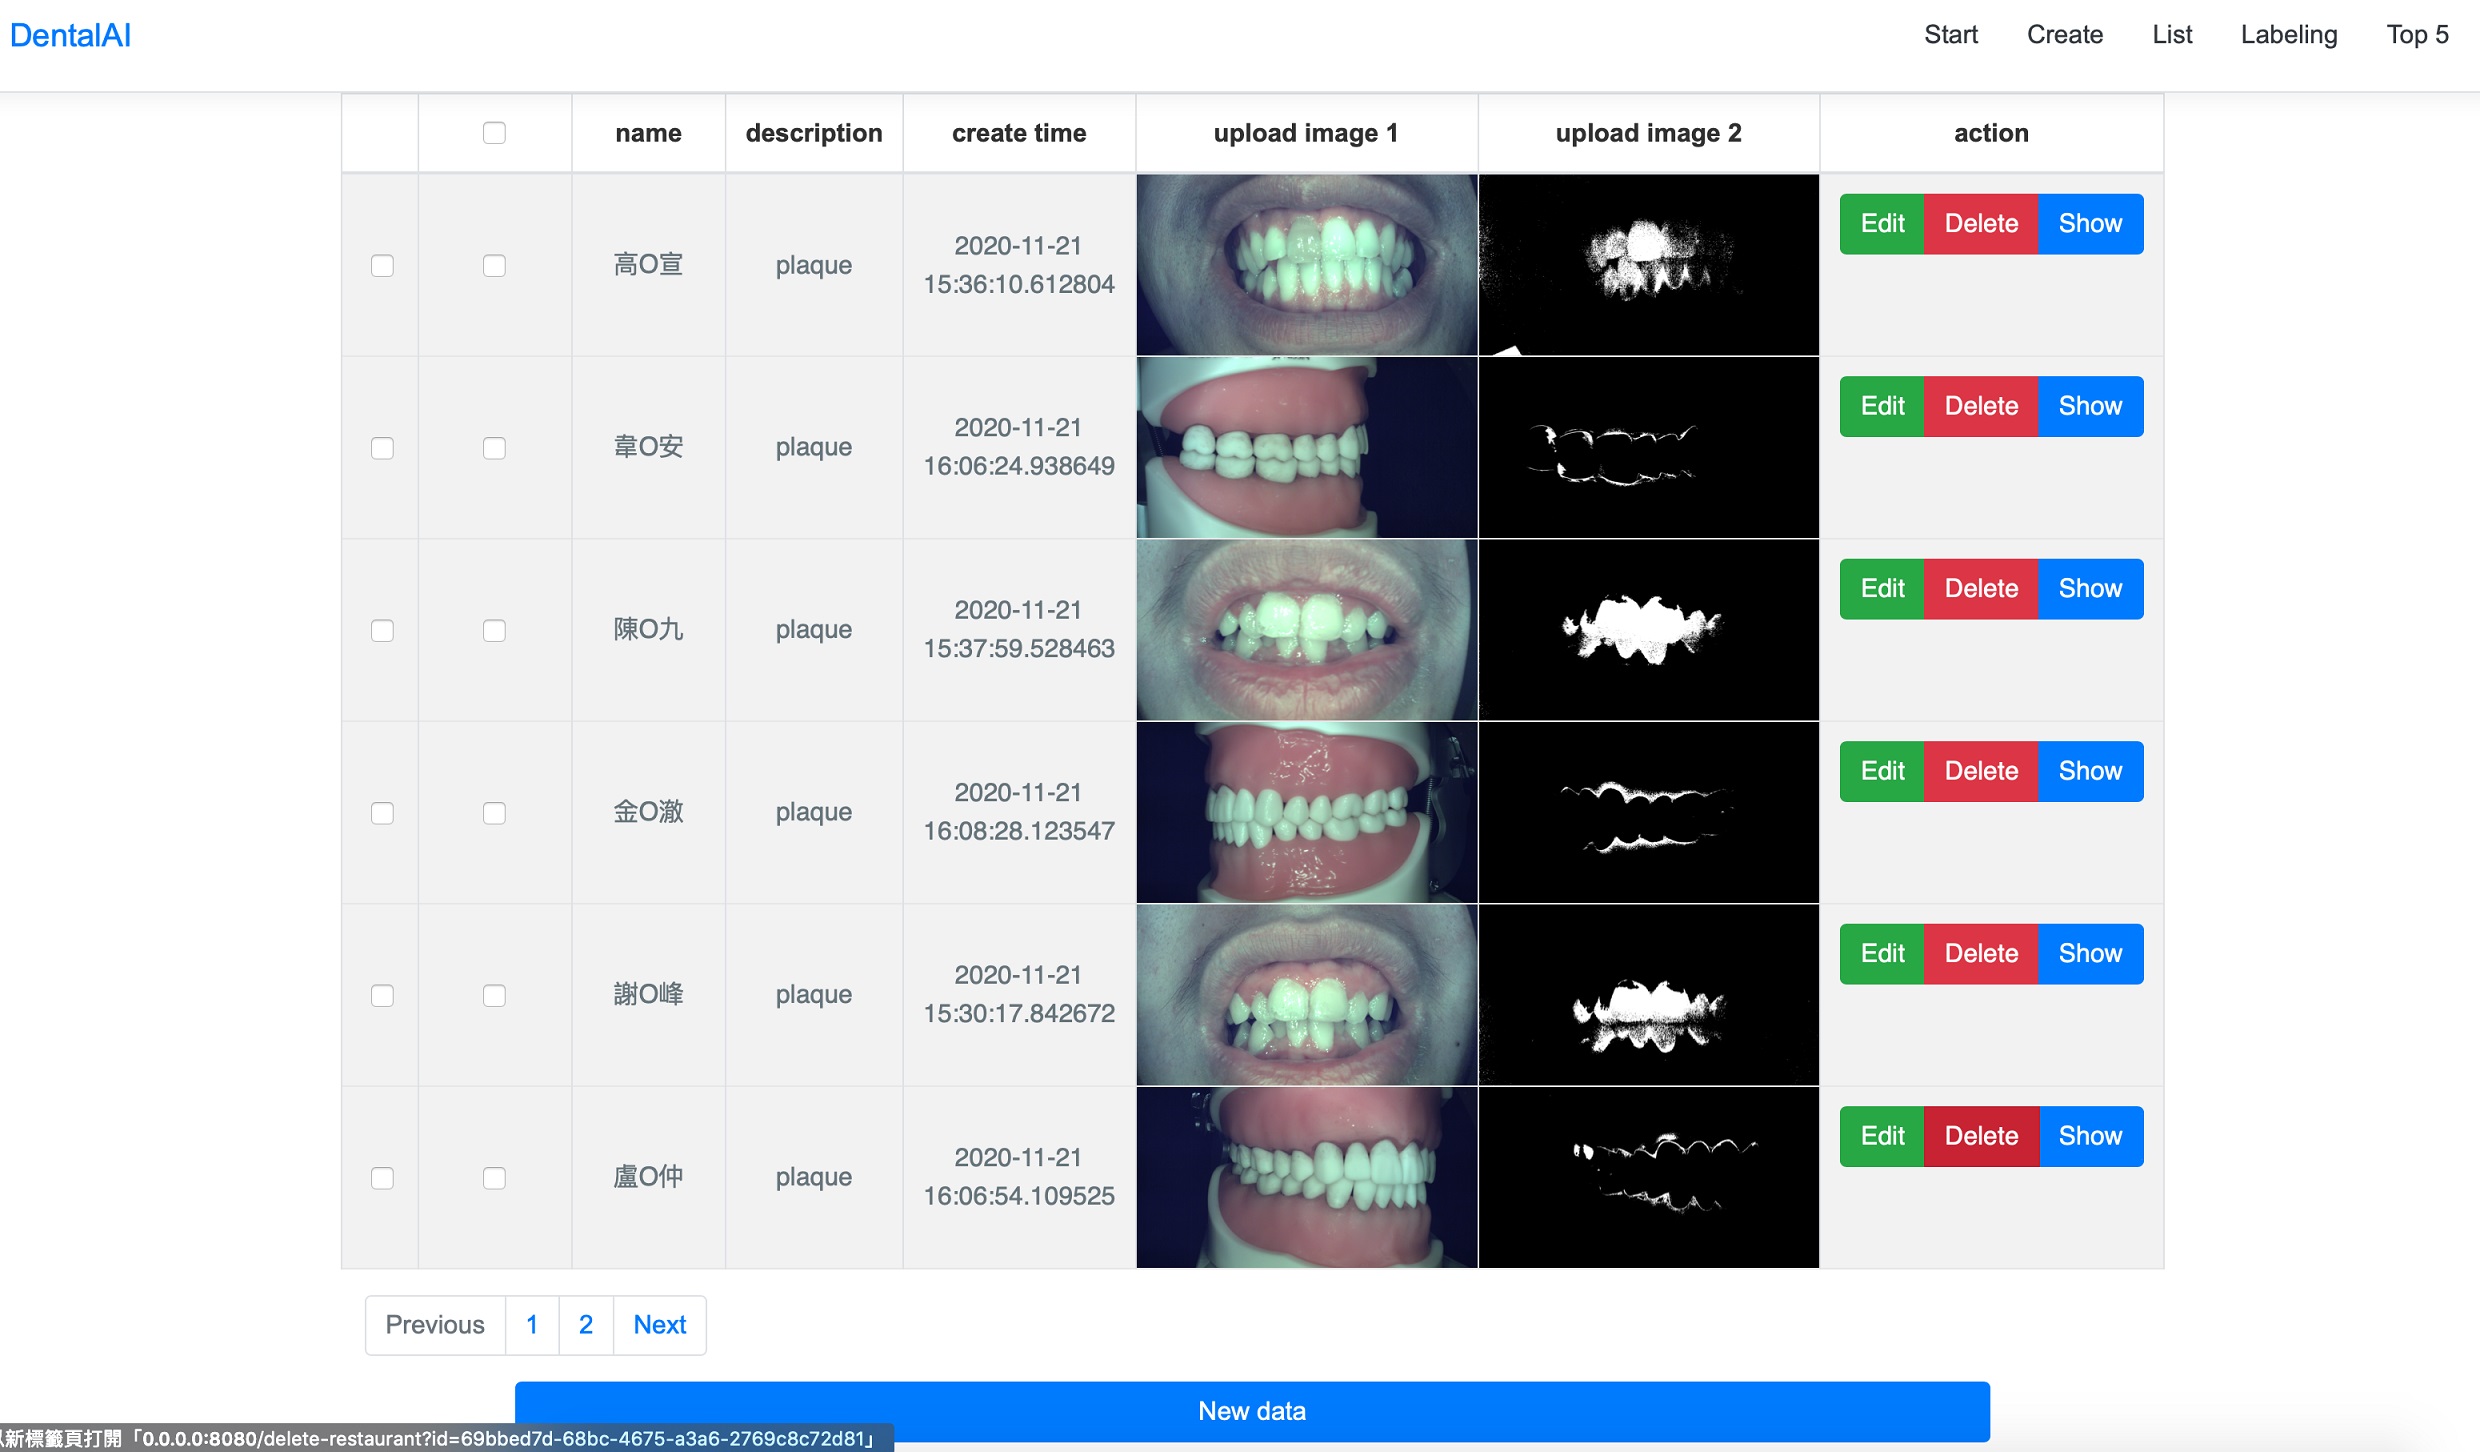Check the first checkbox in 高O宣 row

[382, 265]
